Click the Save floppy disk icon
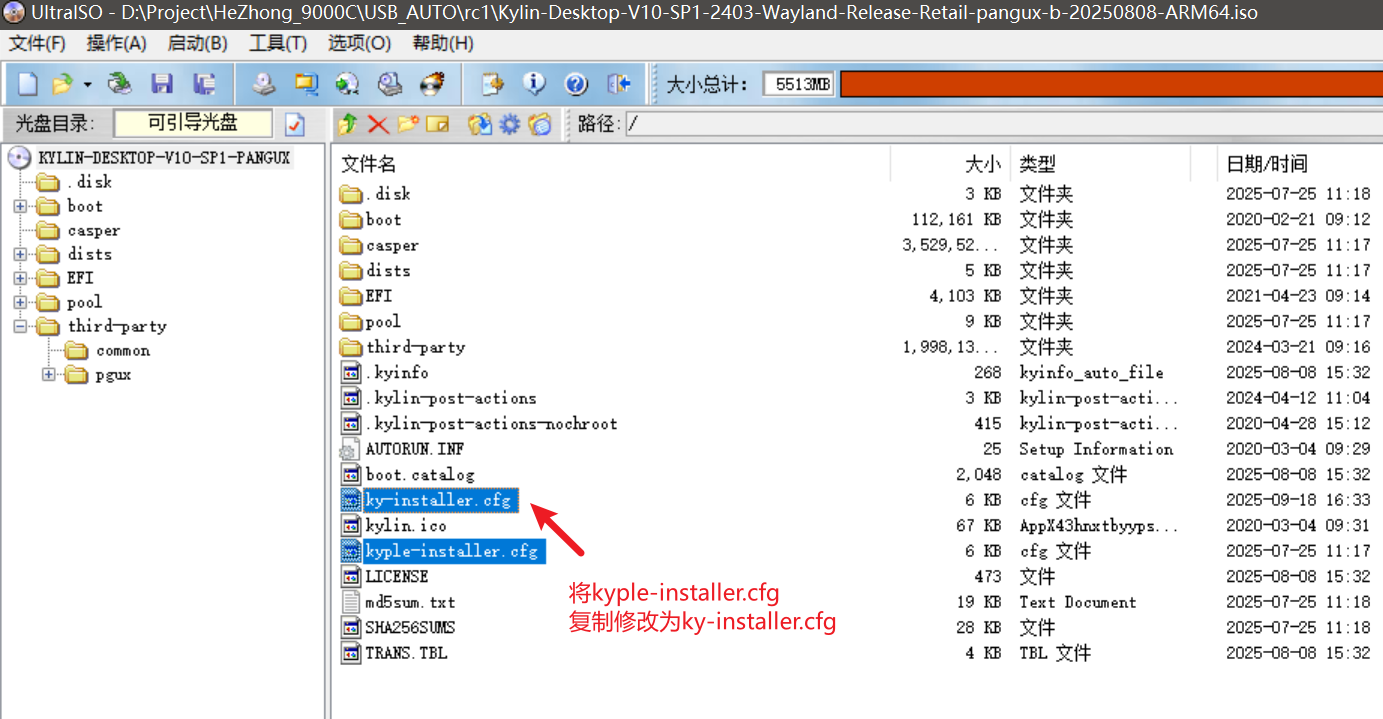 click(162, 84)
